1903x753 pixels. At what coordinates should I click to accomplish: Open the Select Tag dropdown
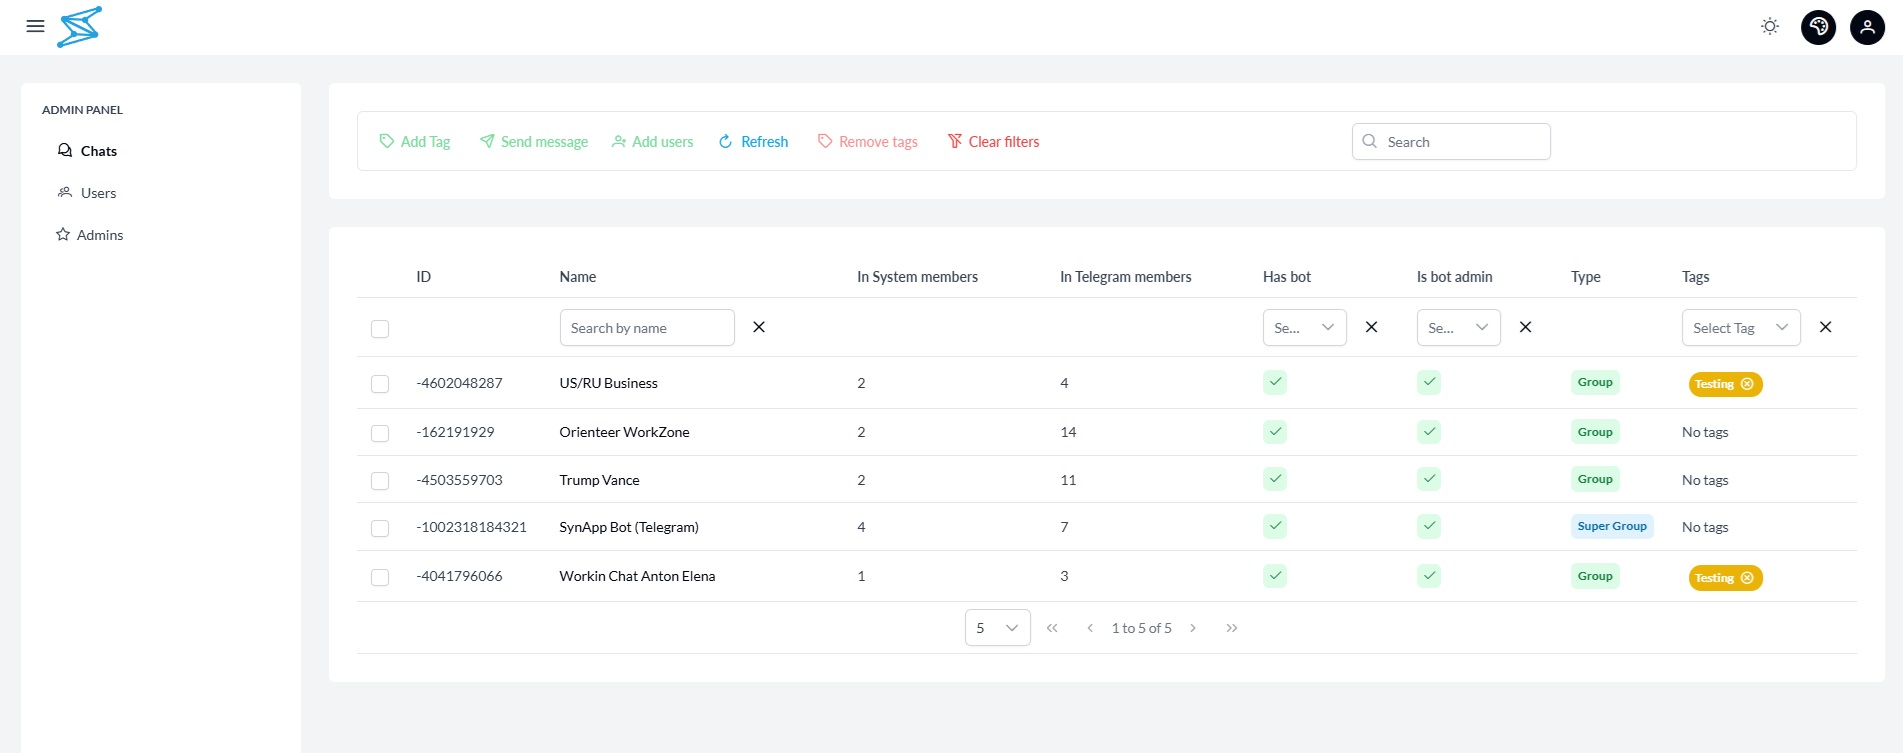pos(1741,327)
